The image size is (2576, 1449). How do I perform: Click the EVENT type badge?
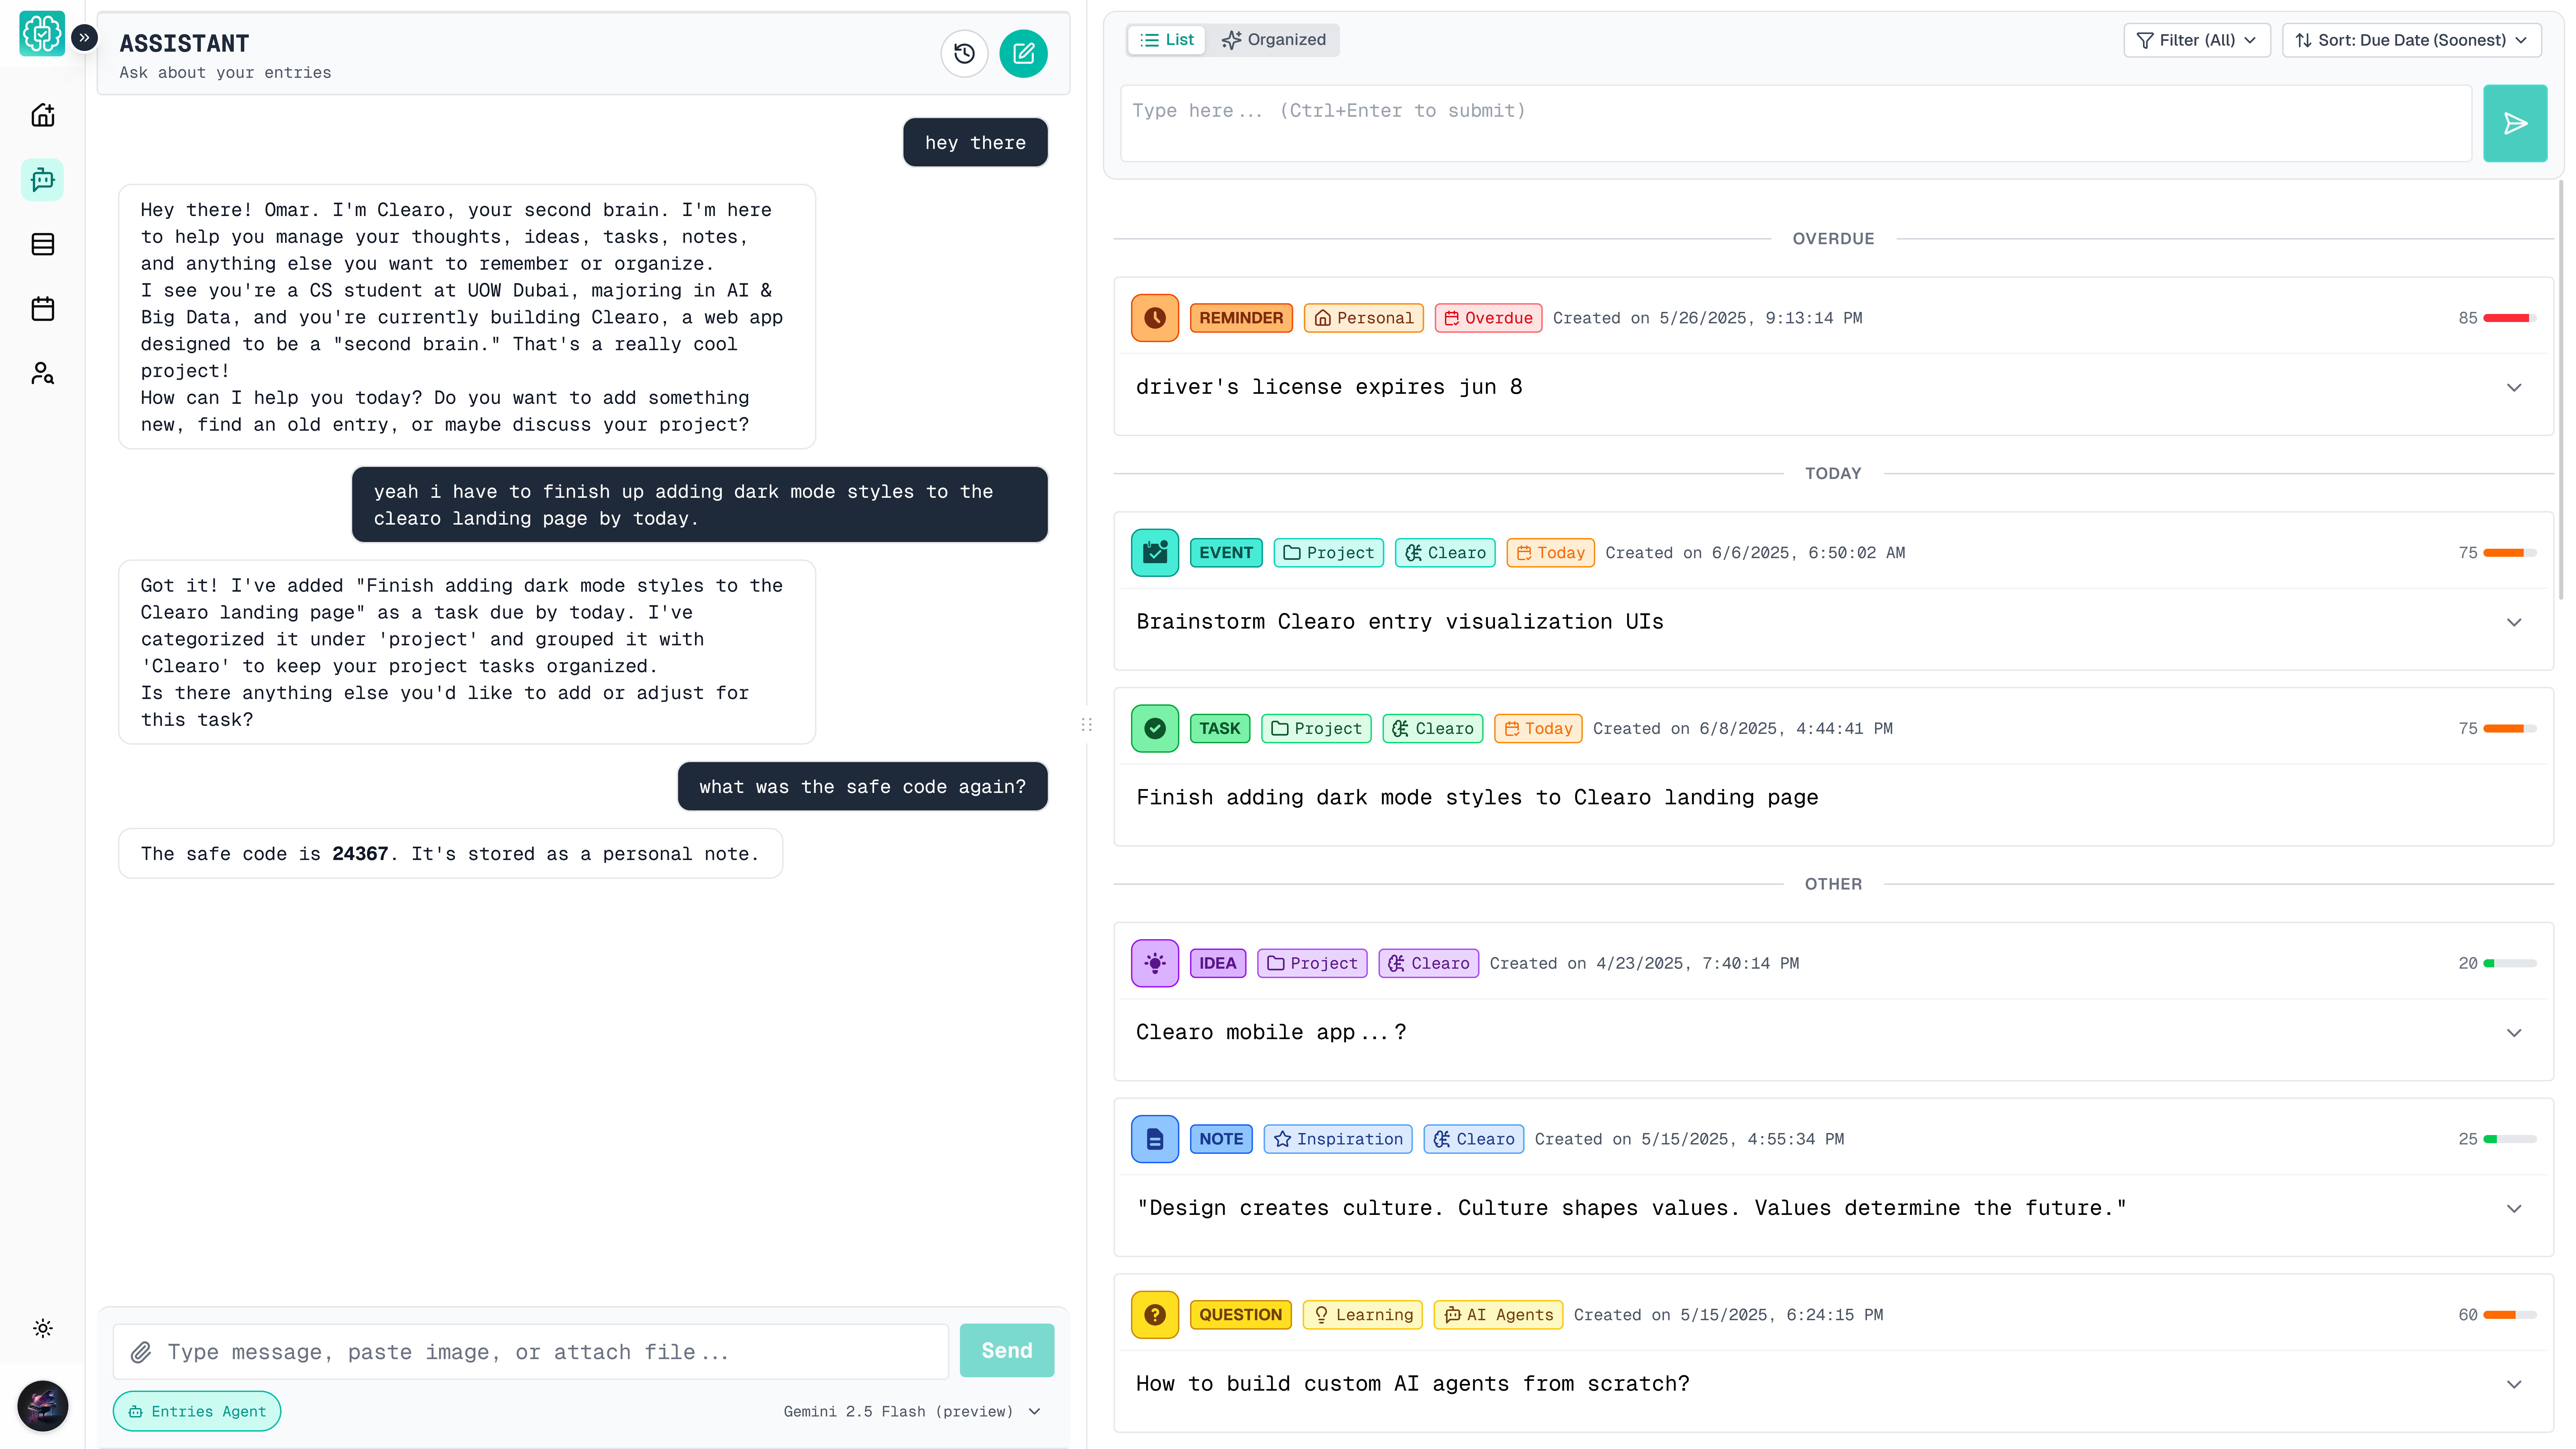(x=1226, y=553)
